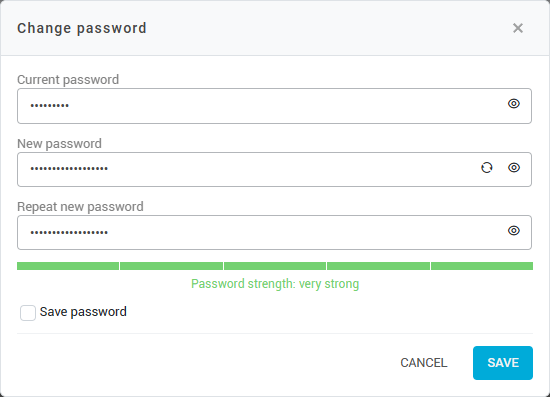Click the second strength meter segment
The height and width of the screenshot is (397, 550).
click(172, 266)
